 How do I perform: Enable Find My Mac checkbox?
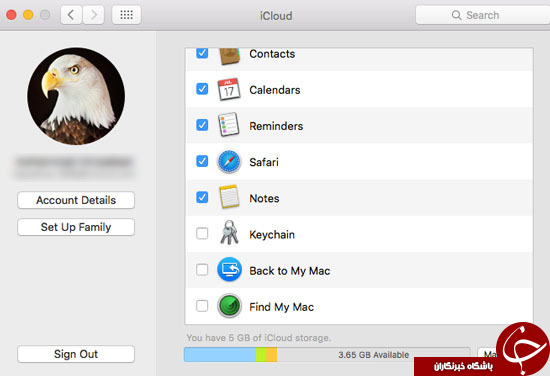[202, 306]
